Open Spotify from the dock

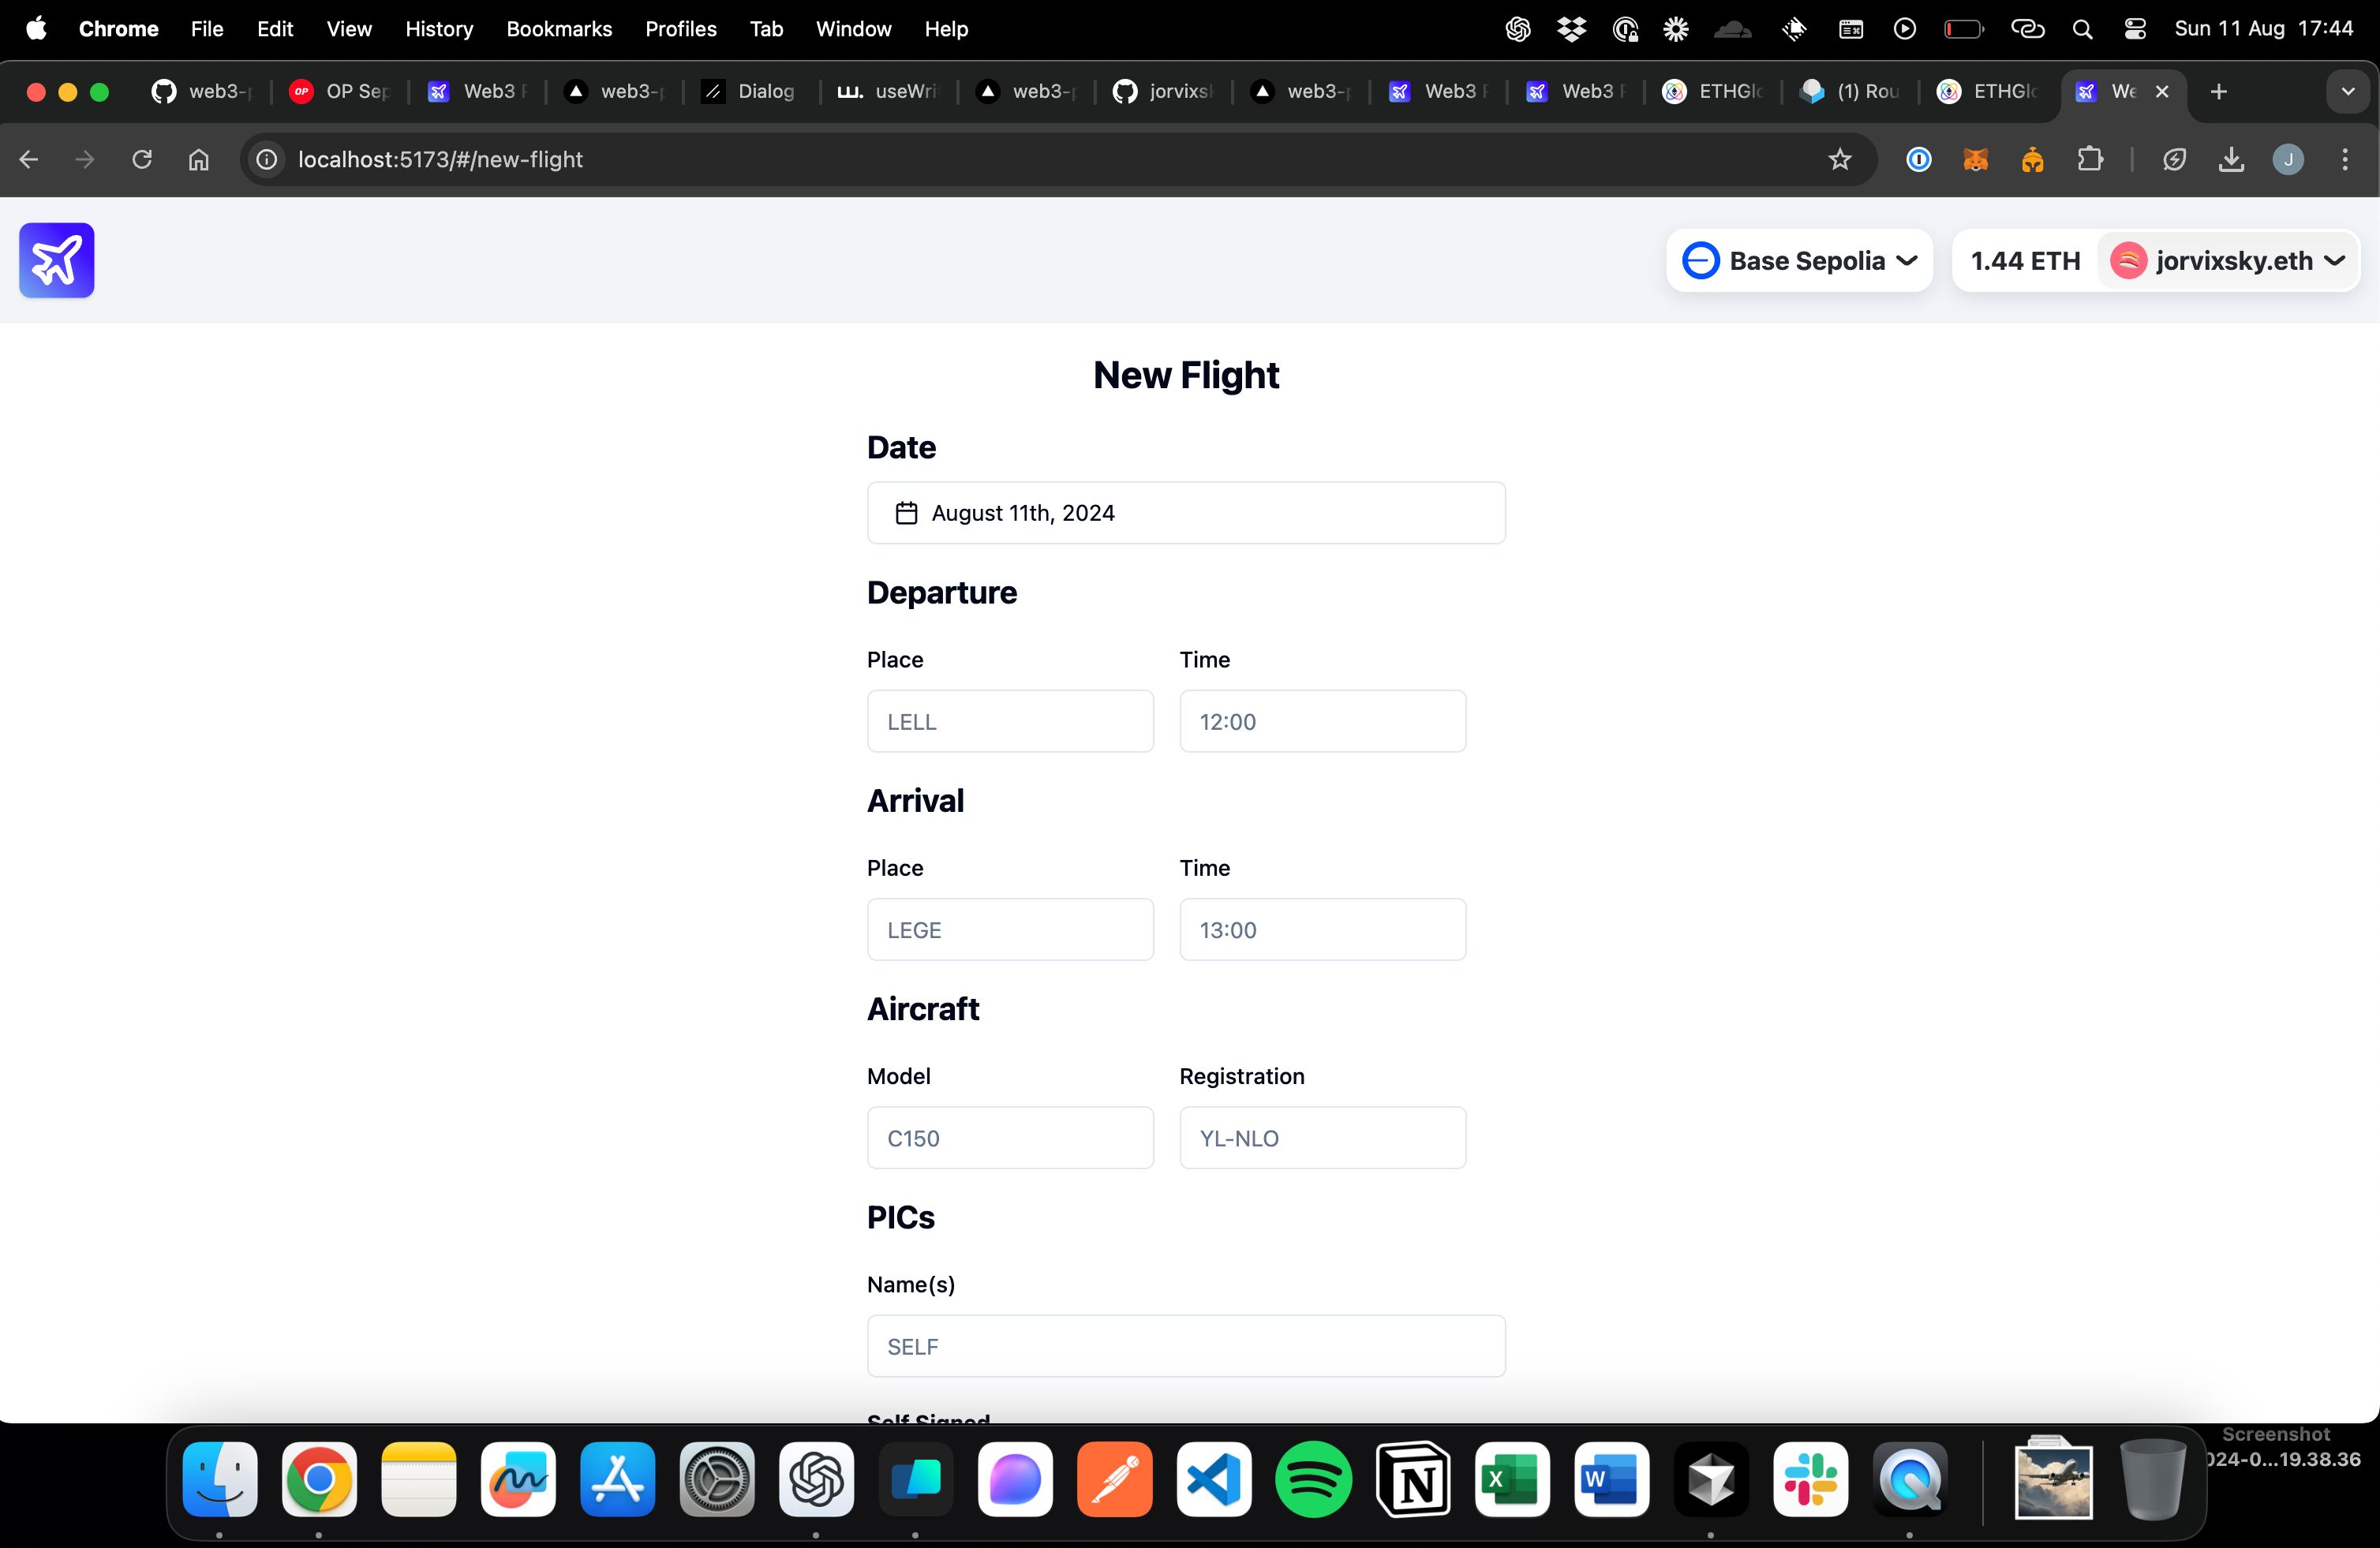tap(1313, 1479)
